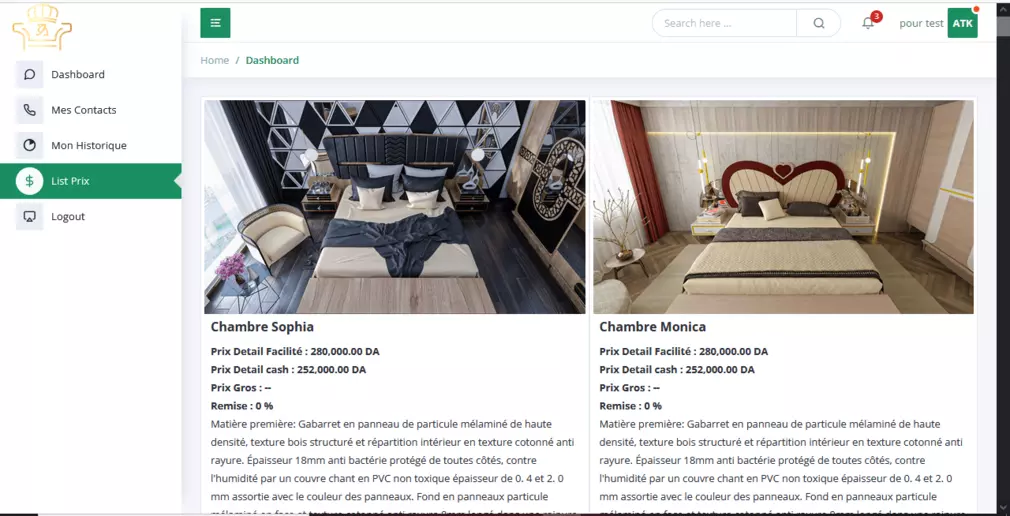The height and width of the screenshot is (516, 1010).
Task: Go to Home breadcrumb link
Action: tap(215, 60)
